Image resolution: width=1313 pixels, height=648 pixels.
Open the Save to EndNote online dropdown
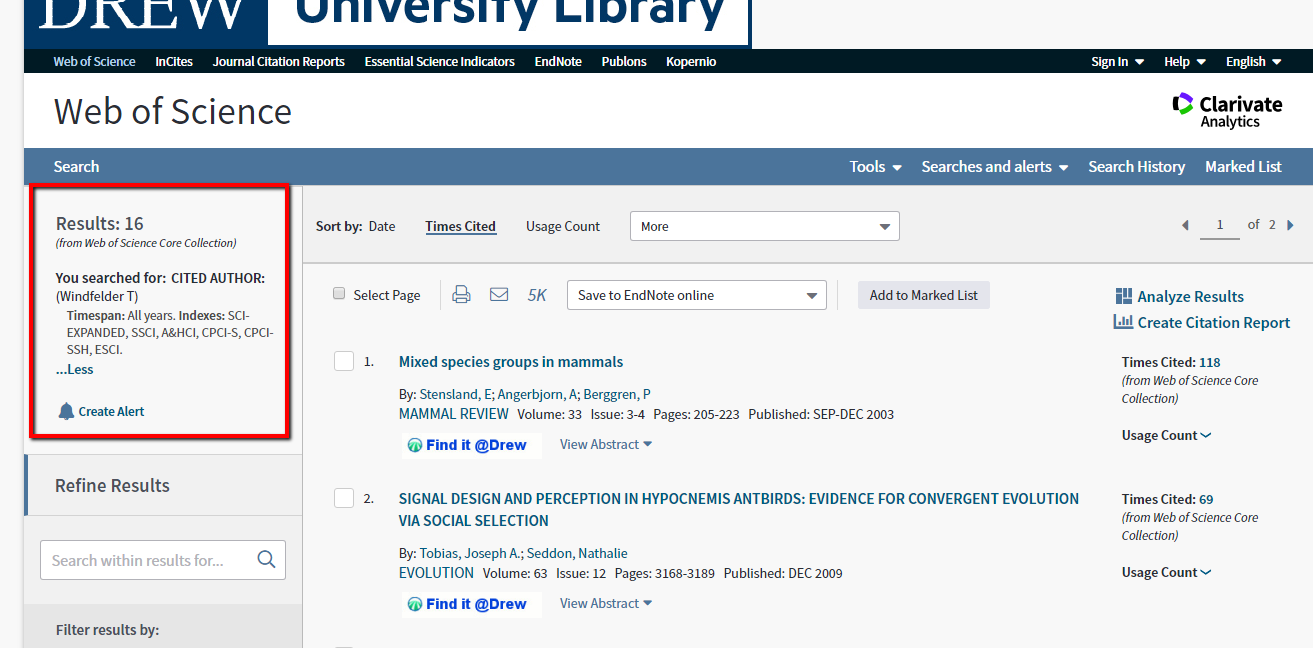[697, 295]
